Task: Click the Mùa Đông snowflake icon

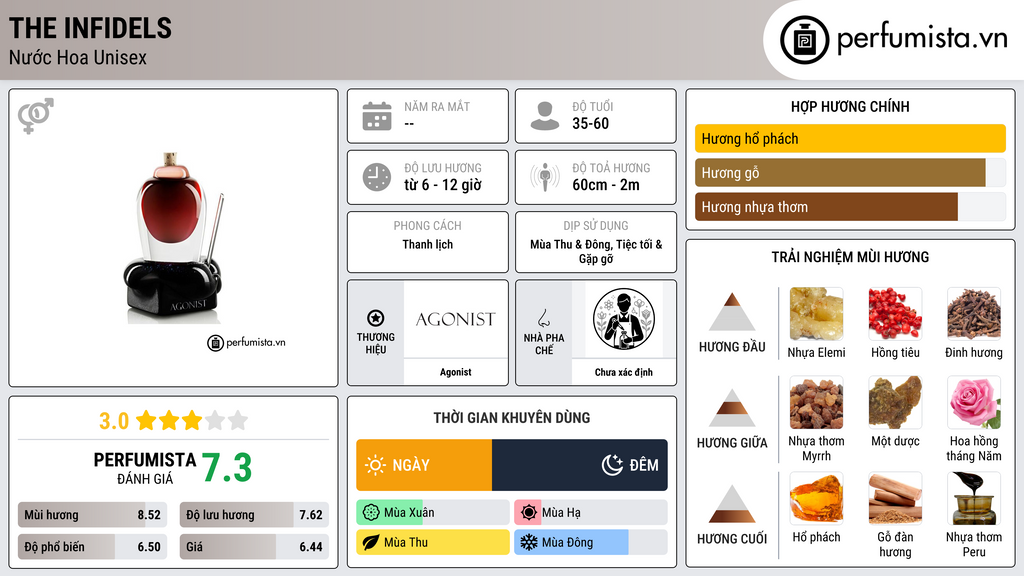Action: click(529, 542)
